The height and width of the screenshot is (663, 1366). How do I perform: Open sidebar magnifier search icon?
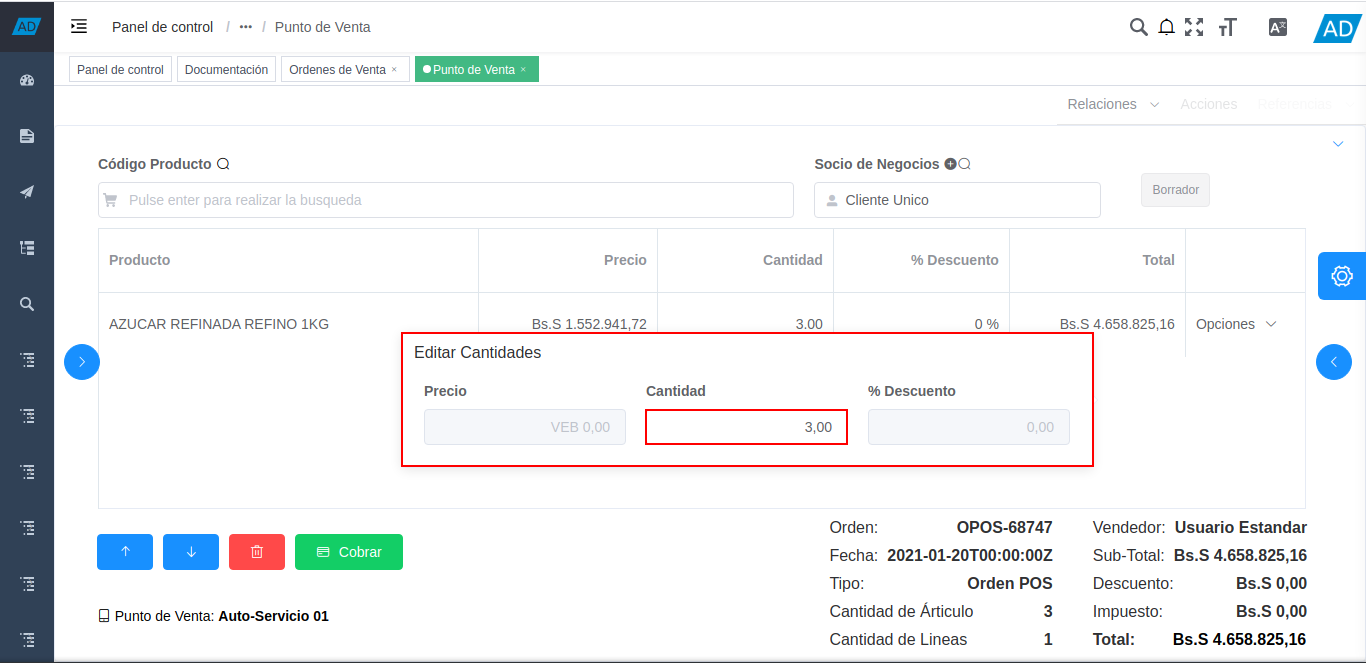pos(27,304)
